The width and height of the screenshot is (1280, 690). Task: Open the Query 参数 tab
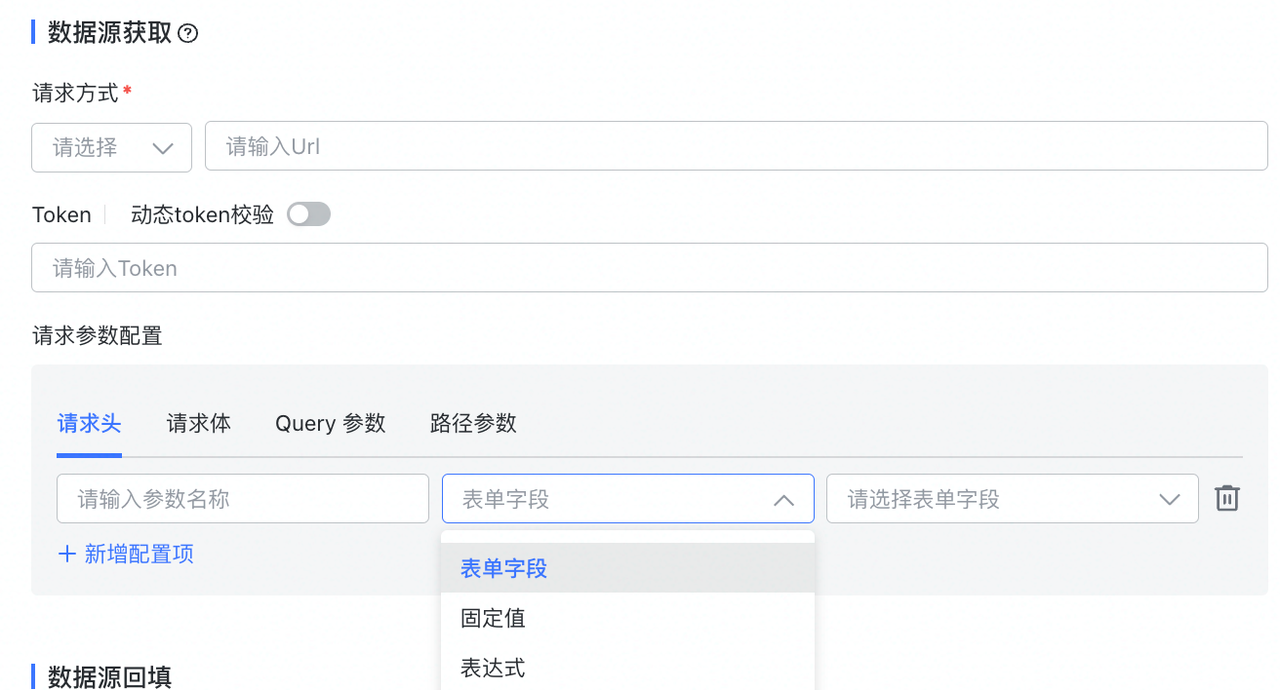point(330,423)
